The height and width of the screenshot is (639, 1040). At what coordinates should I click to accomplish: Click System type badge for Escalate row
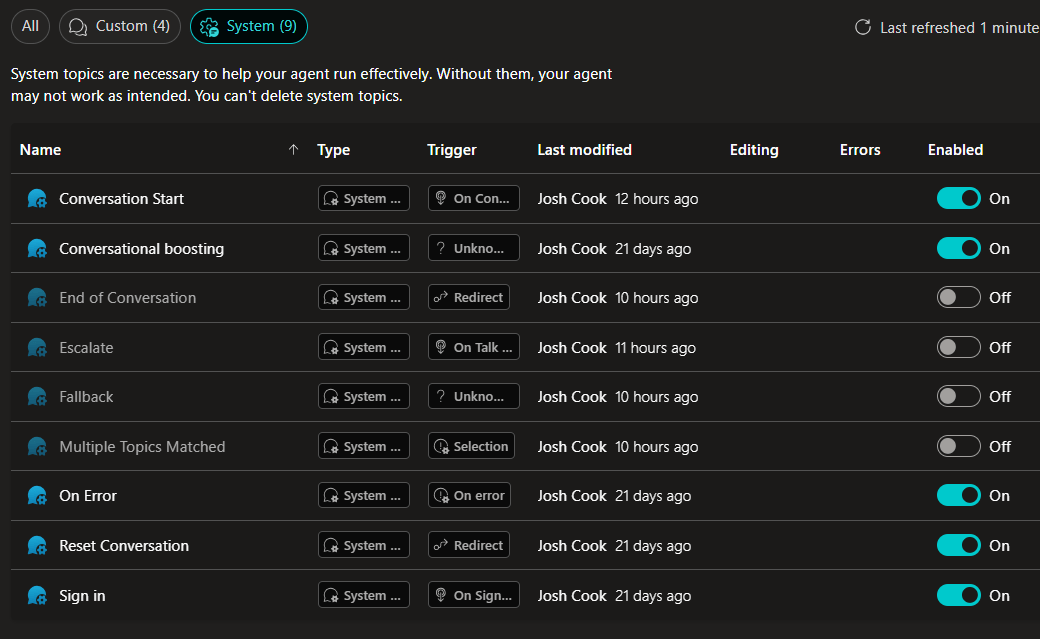point(363,347)
